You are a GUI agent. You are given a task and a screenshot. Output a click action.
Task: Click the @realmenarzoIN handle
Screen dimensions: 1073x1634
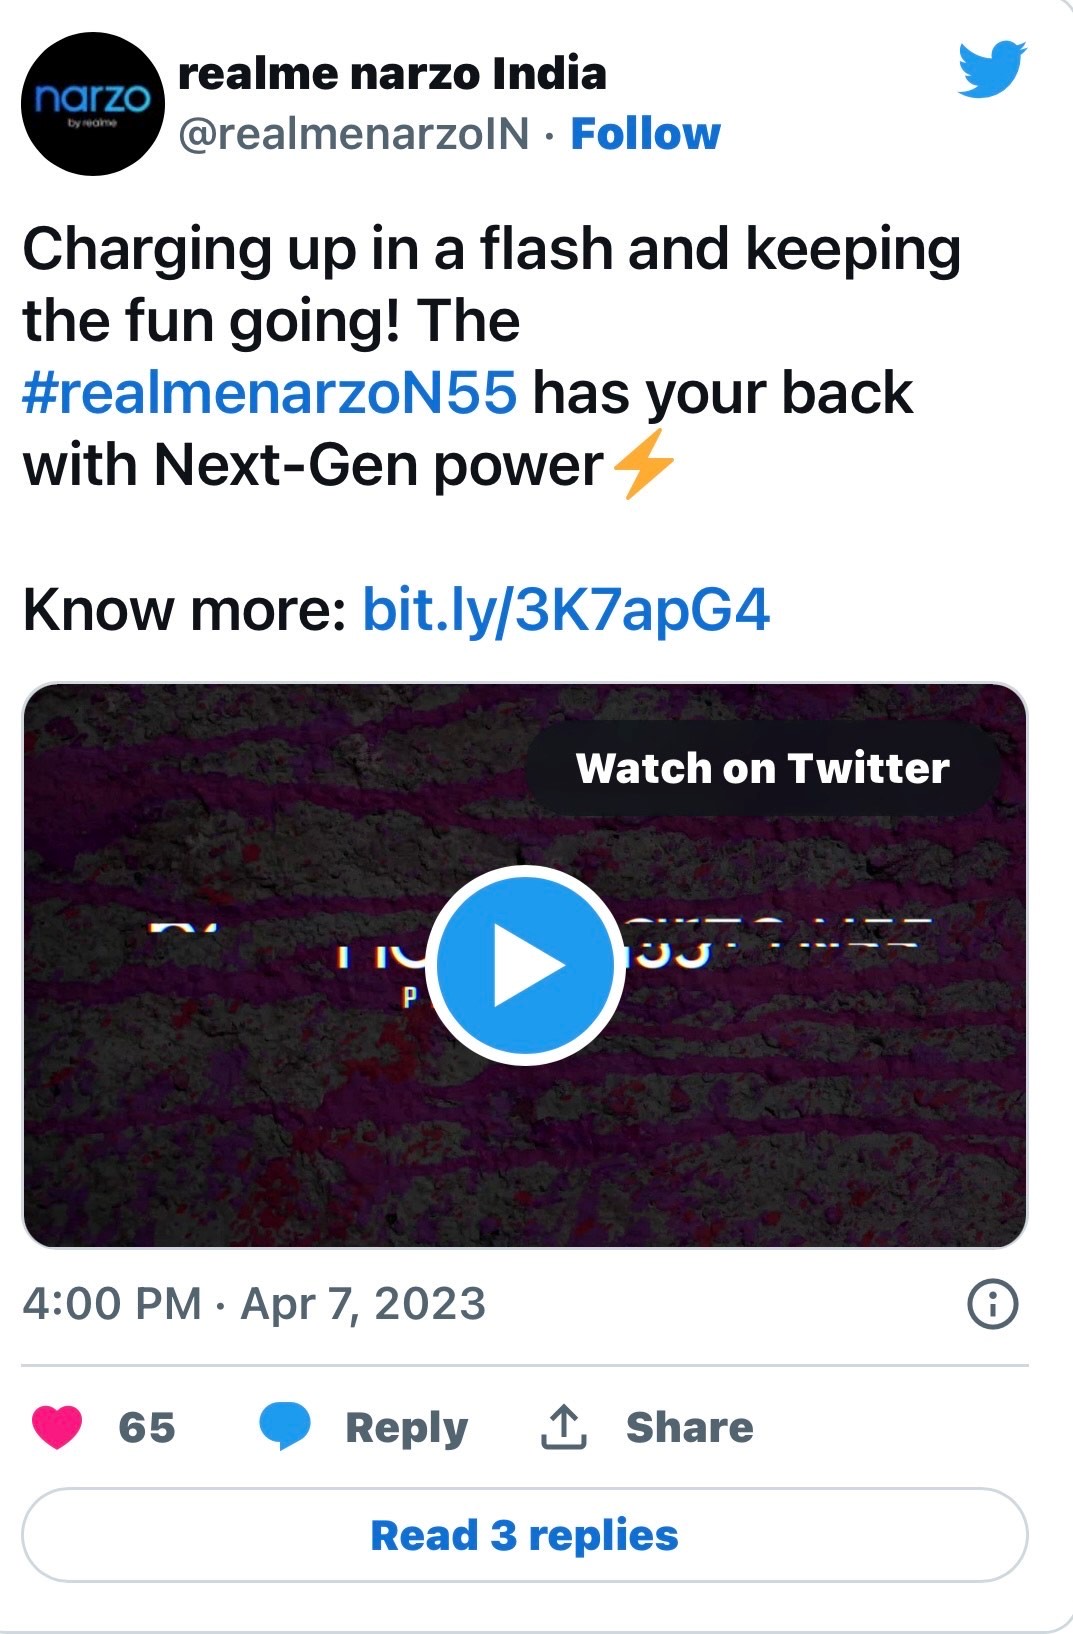click(353, 134)
